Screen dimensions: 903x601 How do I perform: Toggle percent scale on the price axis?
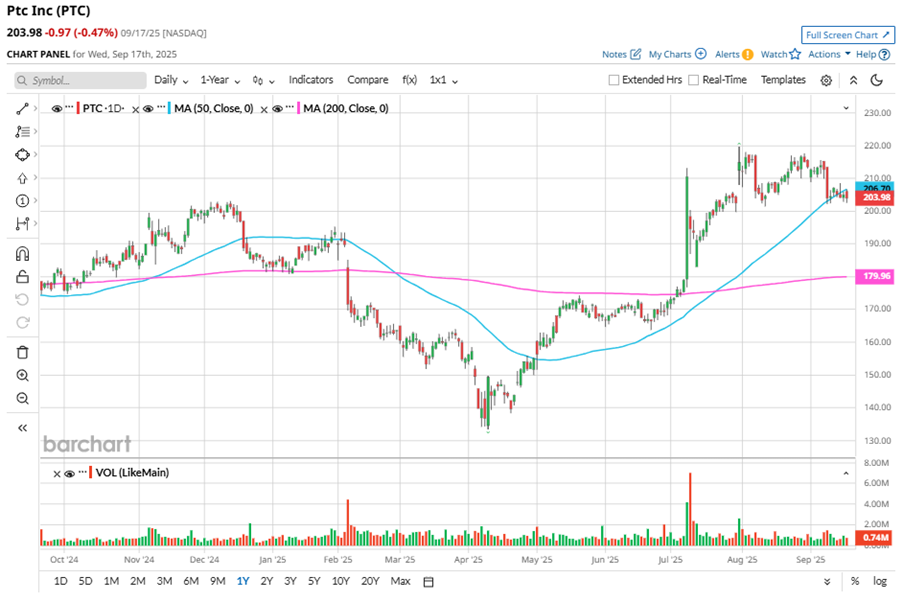(x=855, y=581)
